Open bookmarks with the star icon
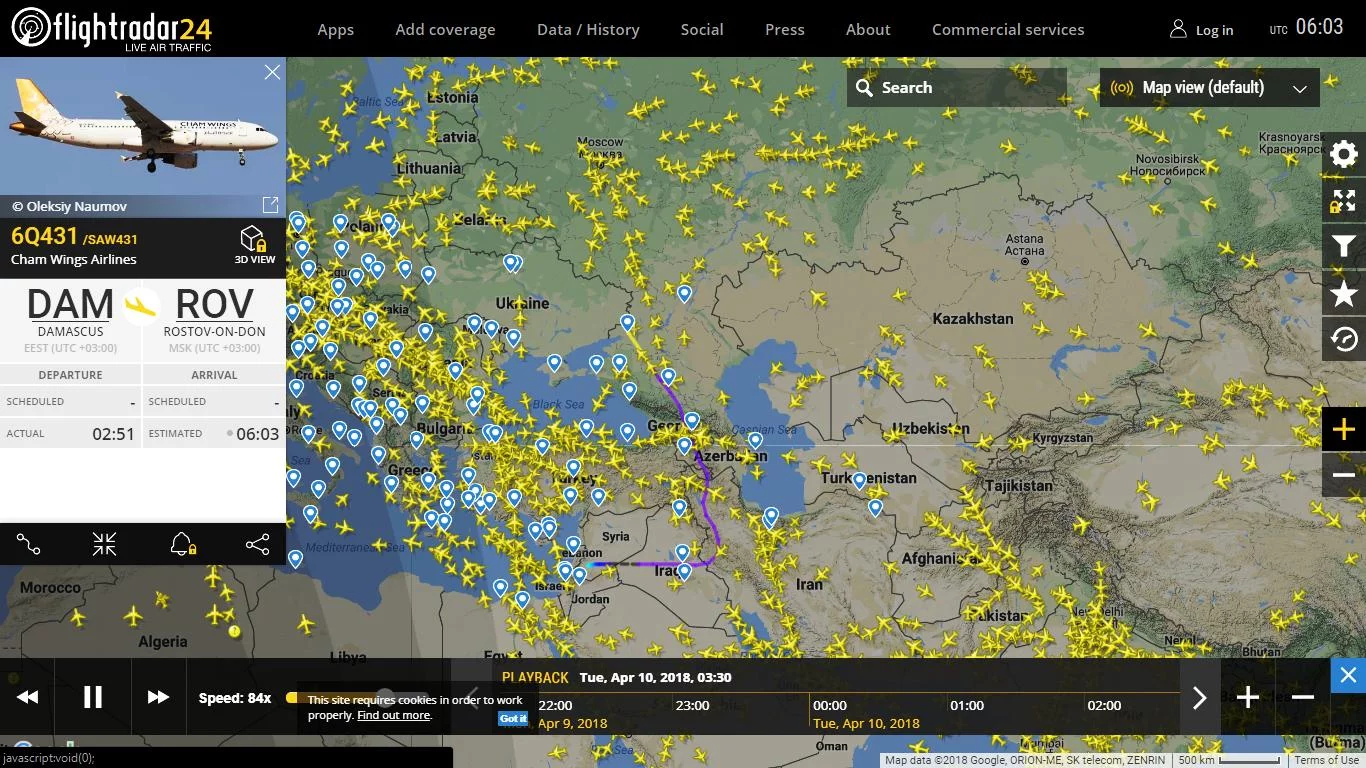Image resolution: width=1366 pixels, height=768 pixels. (x=1344, y=293)
